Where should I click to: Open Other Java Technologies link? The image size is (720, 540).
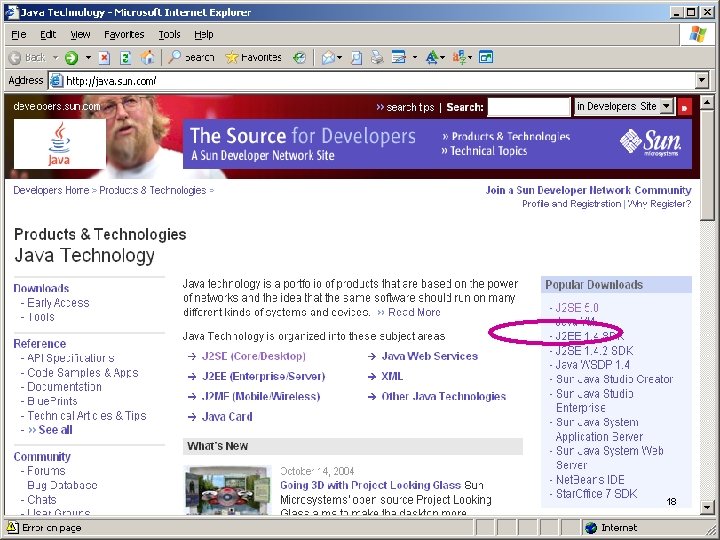444,396
